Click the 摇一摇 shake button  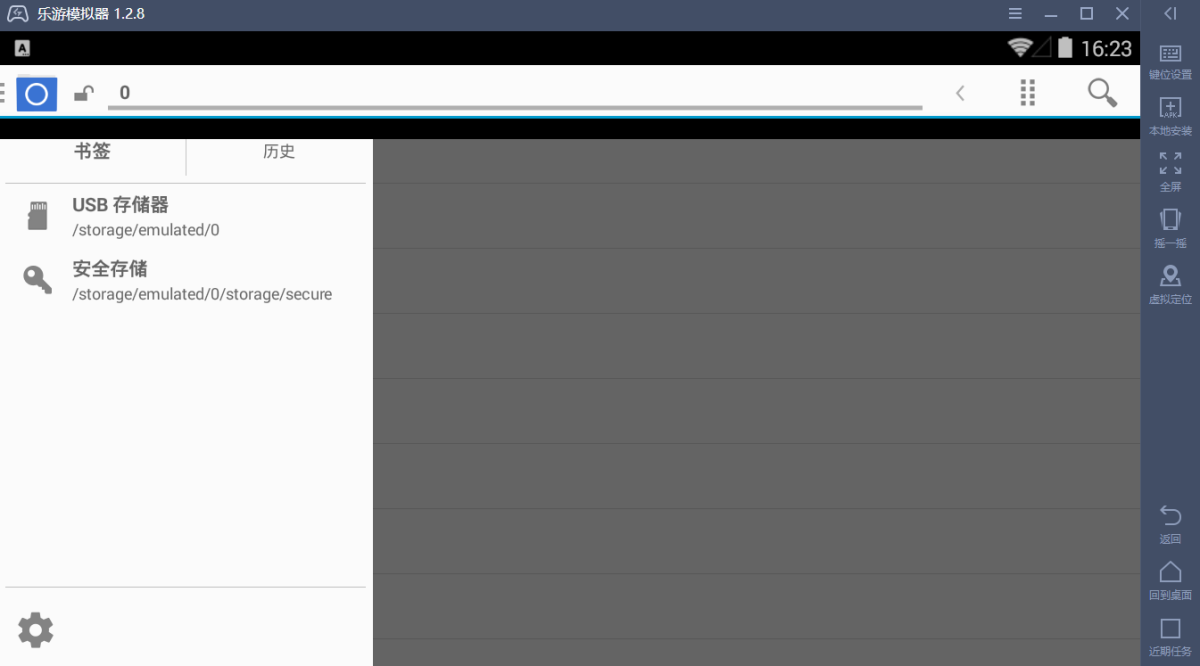(x=1170, y=228)
